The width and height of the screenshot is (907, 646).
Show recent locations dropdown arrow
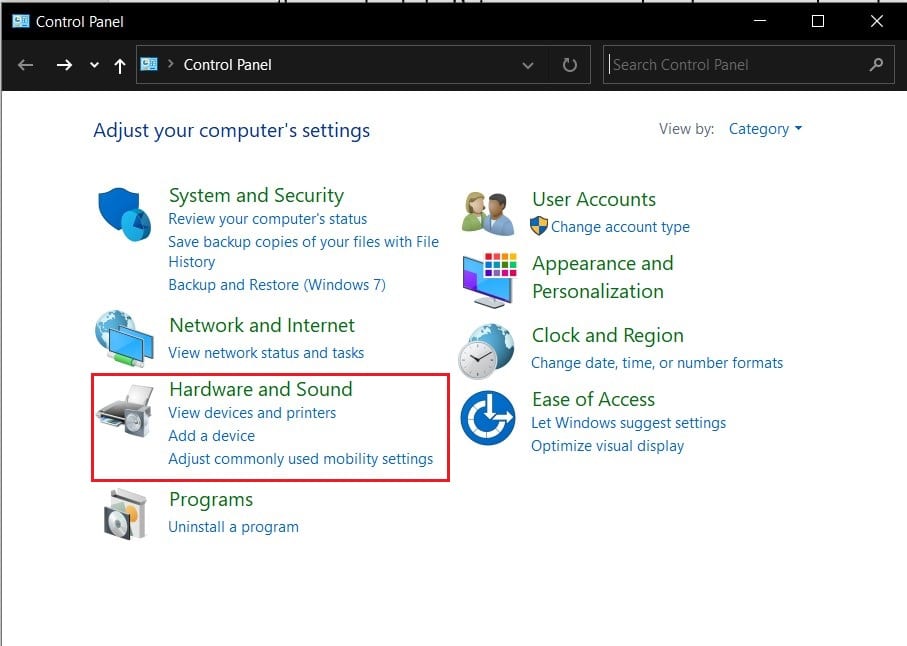tap(94, 65)
